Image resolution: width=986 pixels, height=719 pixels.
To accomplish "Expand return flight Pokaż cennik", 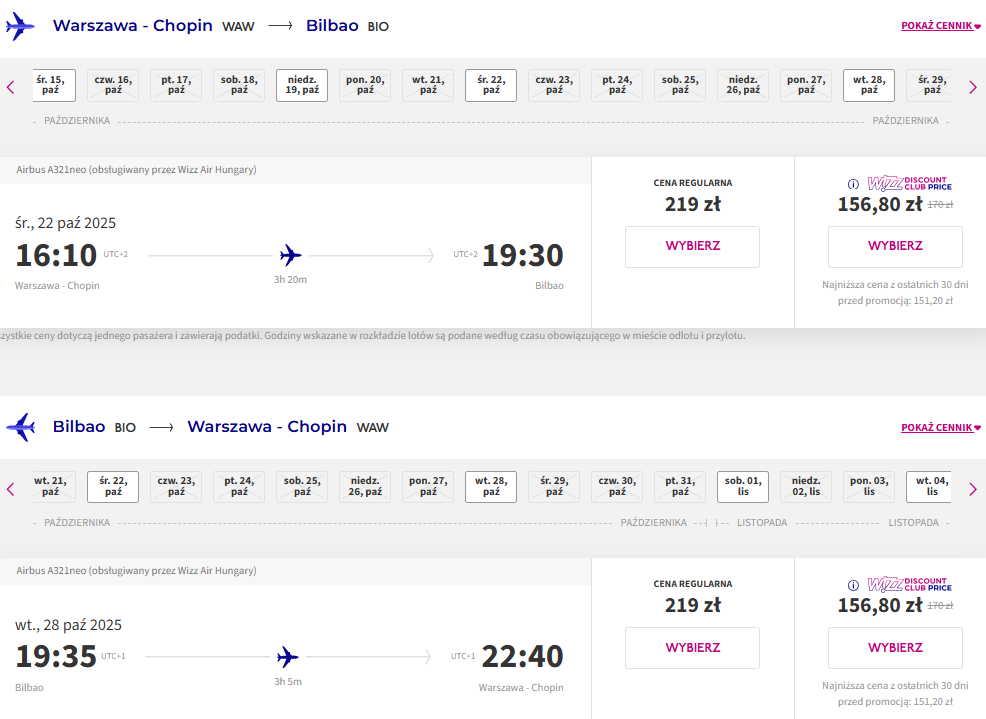I will (x=941, y=428).
